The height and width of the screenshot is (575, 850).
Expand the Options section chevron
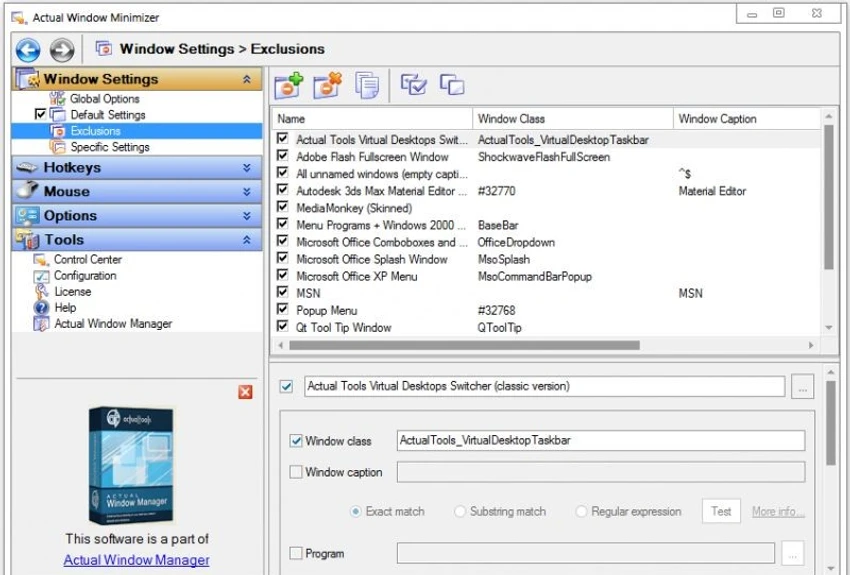pos(247,215)
